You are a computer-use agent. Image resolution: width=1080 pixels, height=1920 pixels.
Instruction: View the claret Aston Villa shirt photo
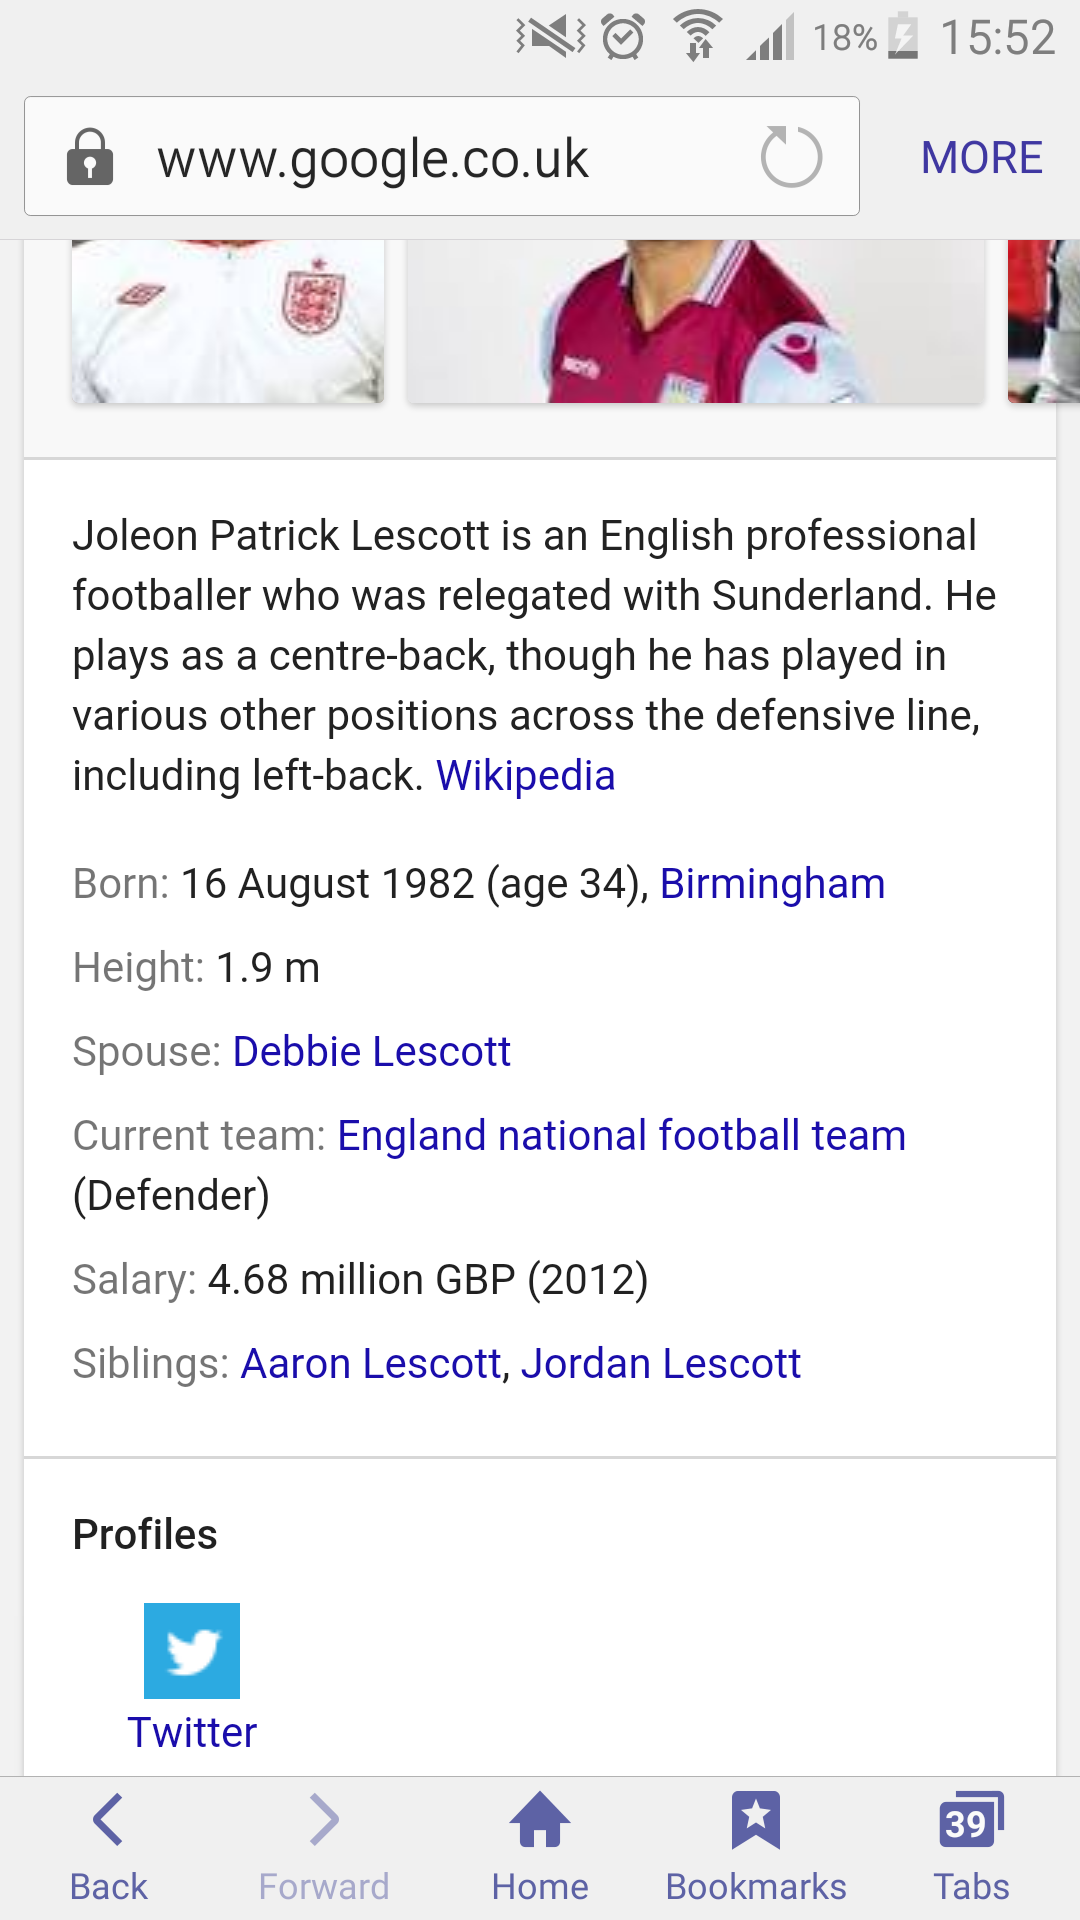(x=695, y=320)
